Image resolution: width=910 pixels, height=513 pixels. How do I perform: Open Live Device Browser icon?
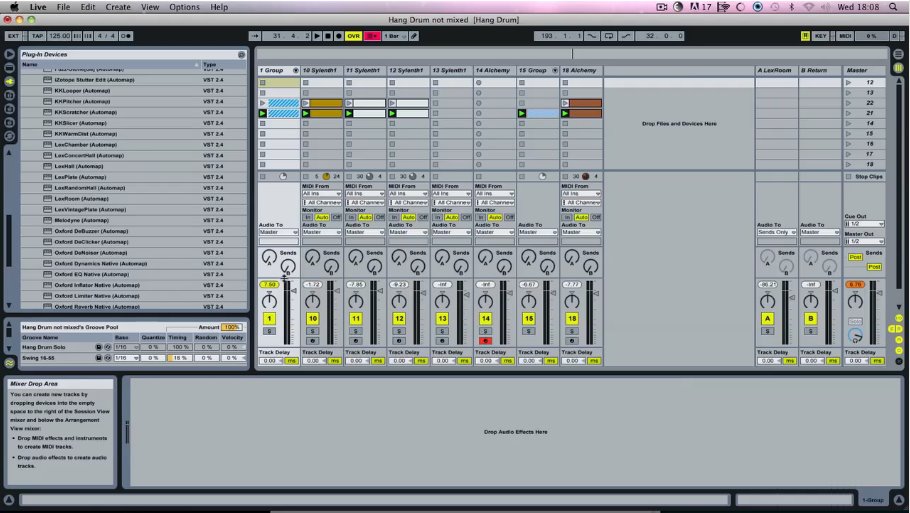tap(10, 68)
